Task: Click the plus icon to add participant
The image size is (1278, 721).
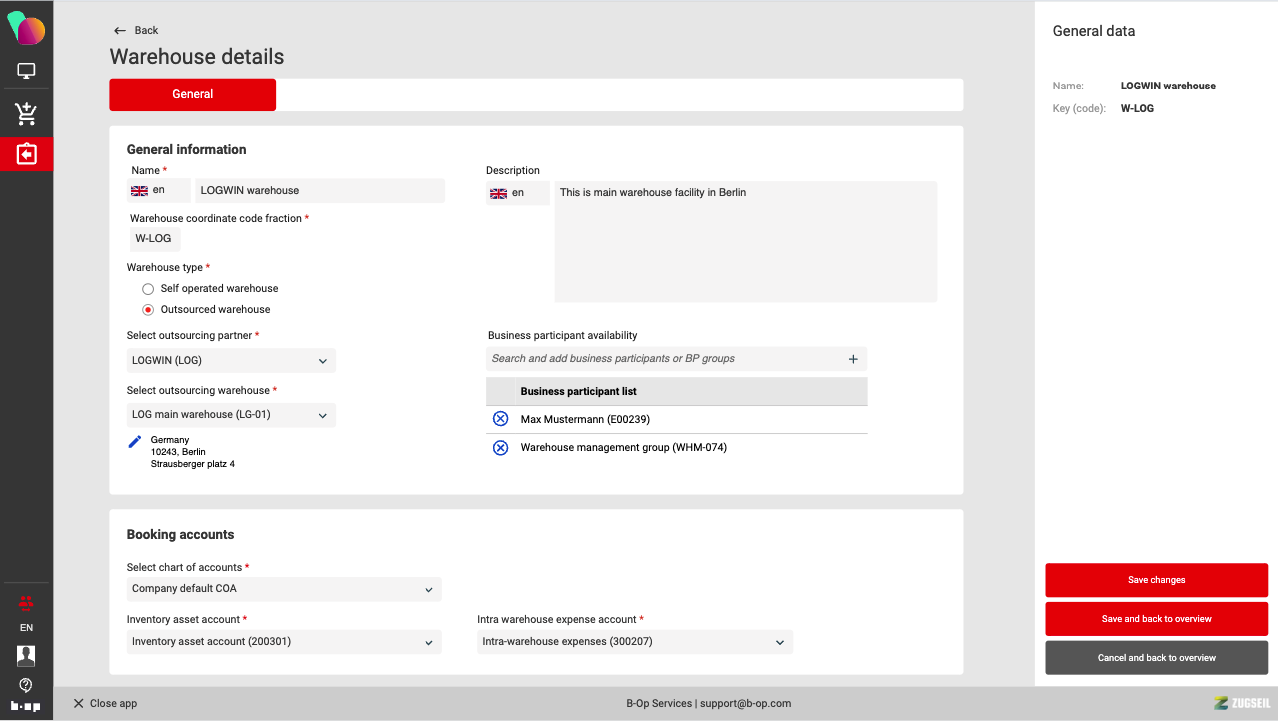Action: 853,359
